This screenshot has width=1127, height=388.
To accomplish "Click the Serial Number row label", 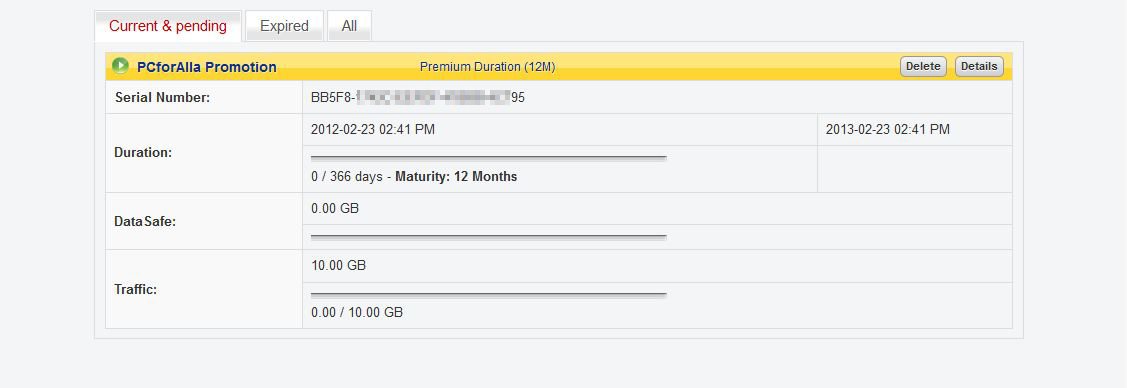I will pyautogui.click(x=162, y=98).
